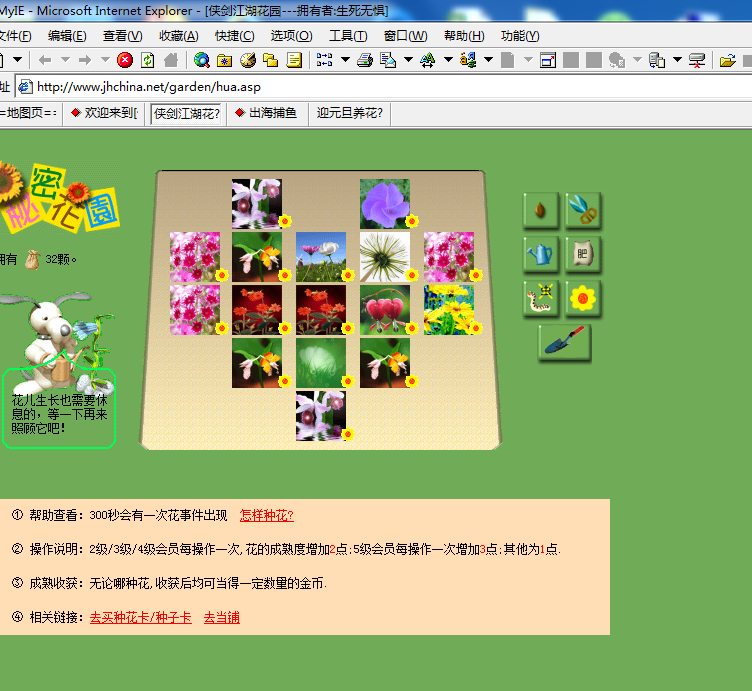Open the 怎样种花? help link

pyautogui.click(x=267, y=515)
